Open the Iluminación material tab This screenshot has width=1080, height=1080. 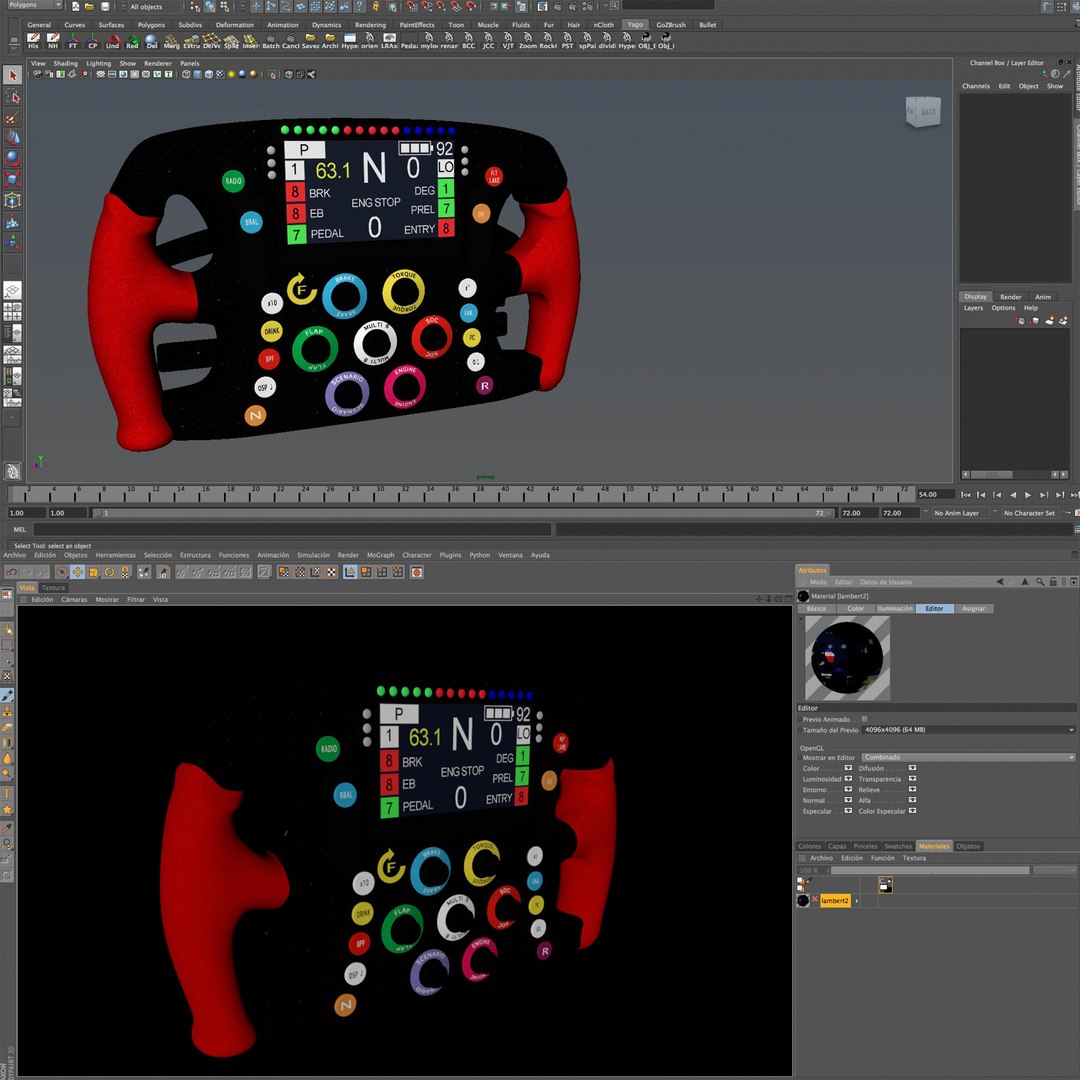point(895,609)
